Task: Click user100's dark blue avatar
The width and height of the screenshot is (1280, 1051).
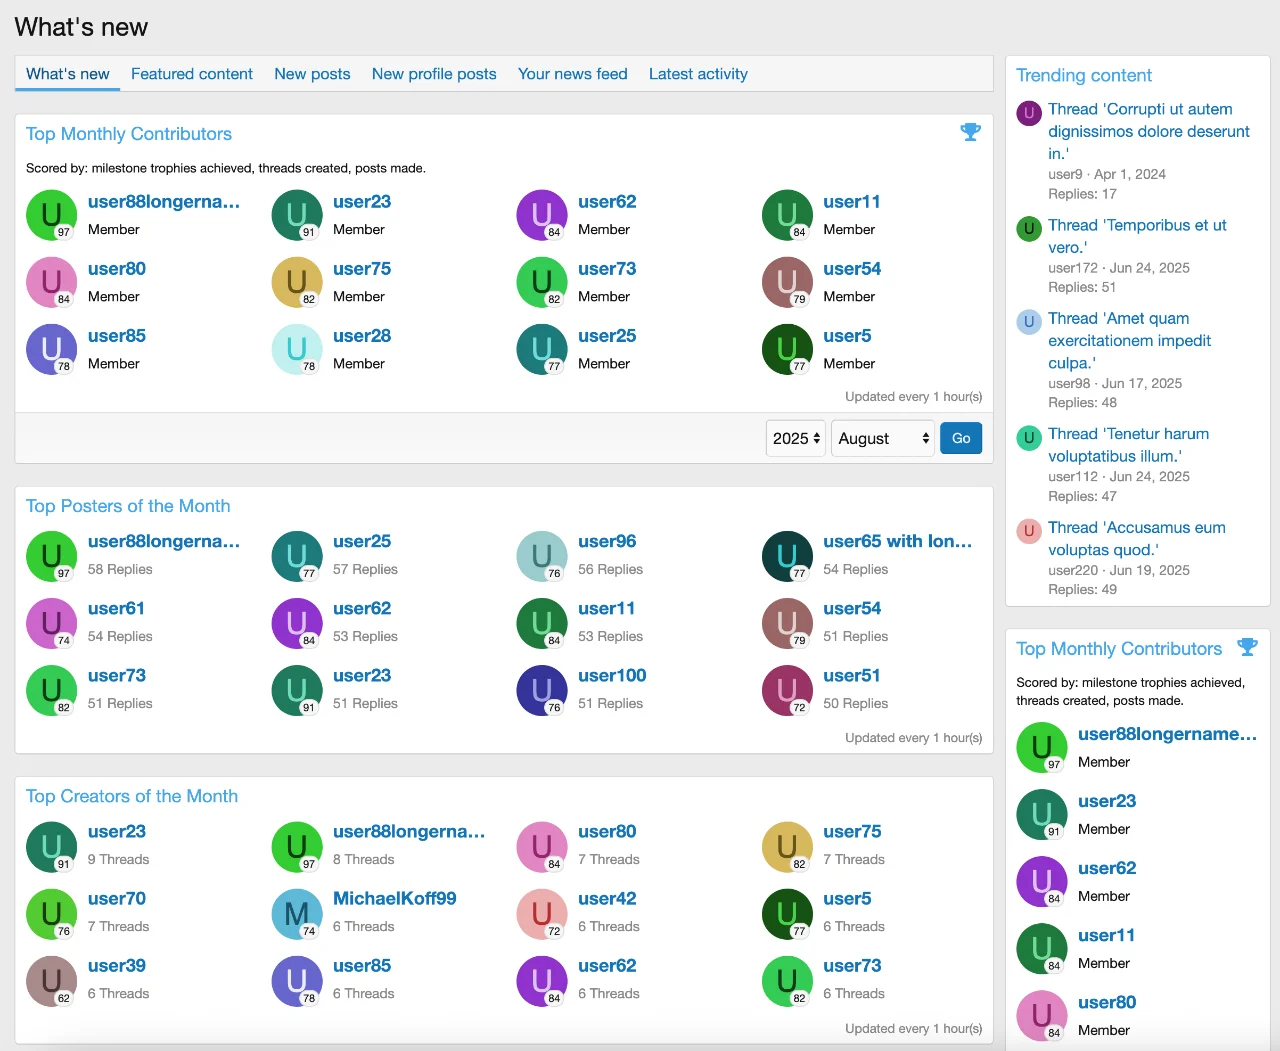Action: coord(542,690)
